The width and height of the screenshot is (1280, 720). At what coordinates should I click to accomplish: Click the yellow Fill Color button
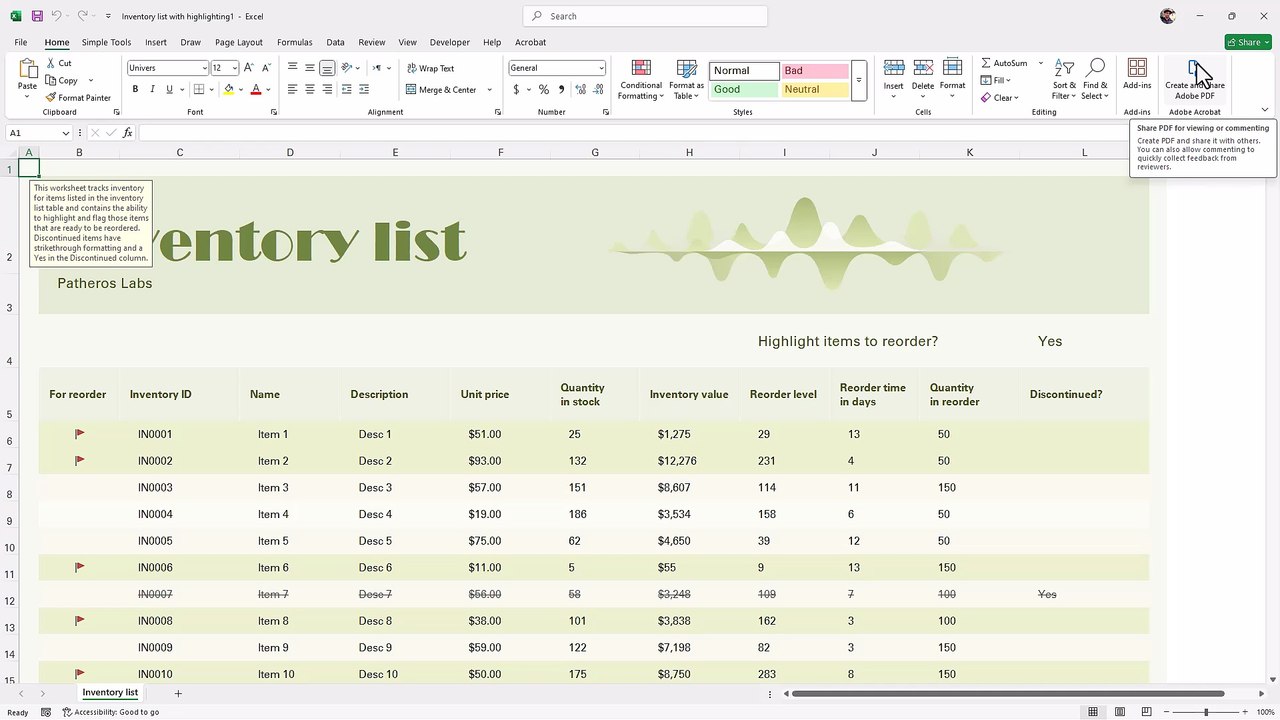[229, 89]
